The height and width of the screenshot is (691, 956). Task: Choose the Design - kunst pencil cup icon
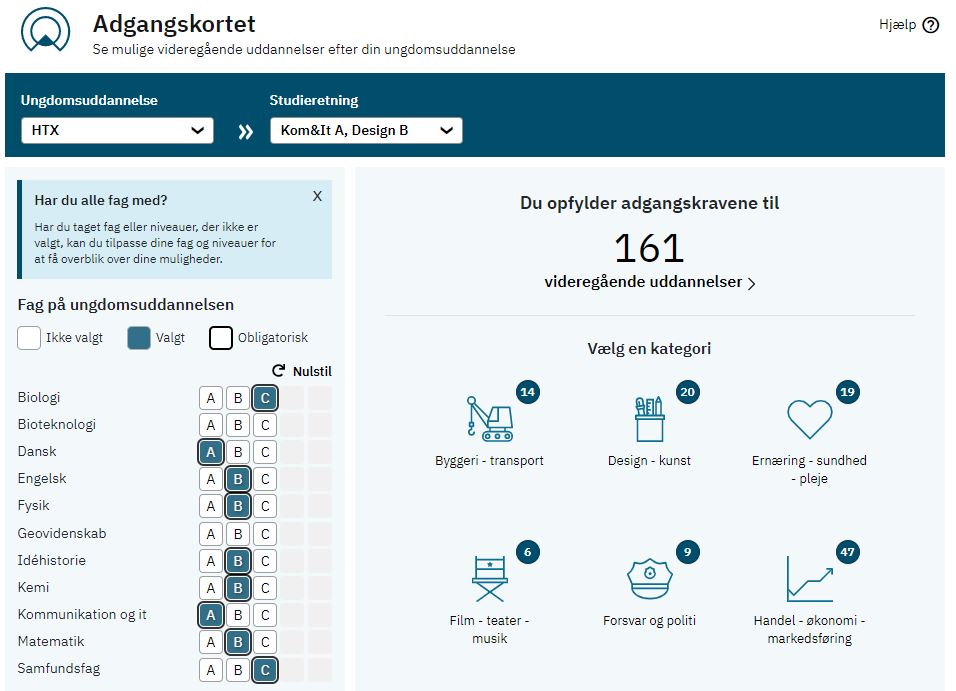tap(649, 418)
